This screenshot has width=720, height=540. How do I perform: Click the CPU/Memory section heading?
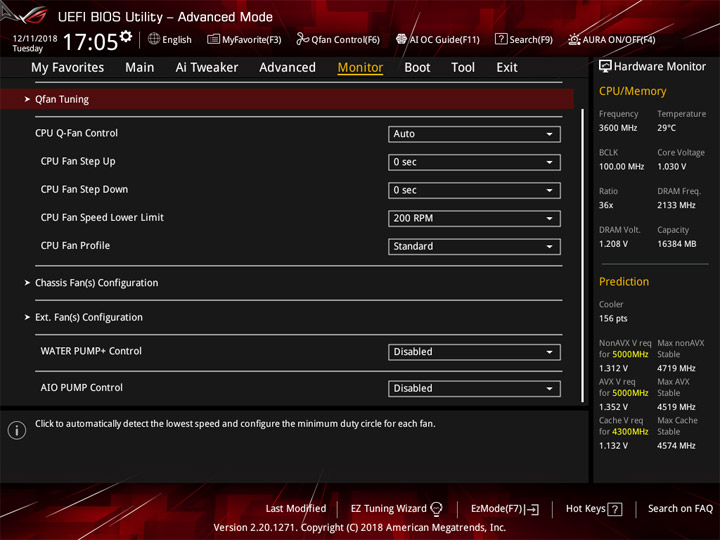point(632,91)
